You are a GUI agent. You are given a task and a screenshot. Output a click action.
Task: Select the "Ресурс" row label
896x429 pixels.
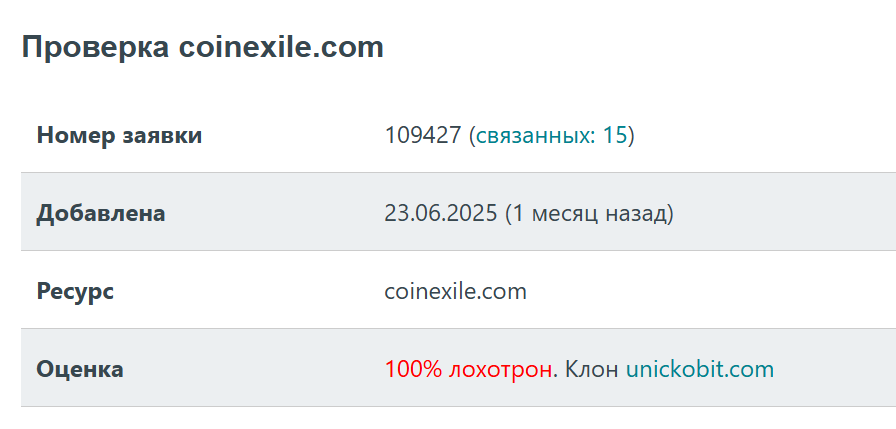pos(75,291)
